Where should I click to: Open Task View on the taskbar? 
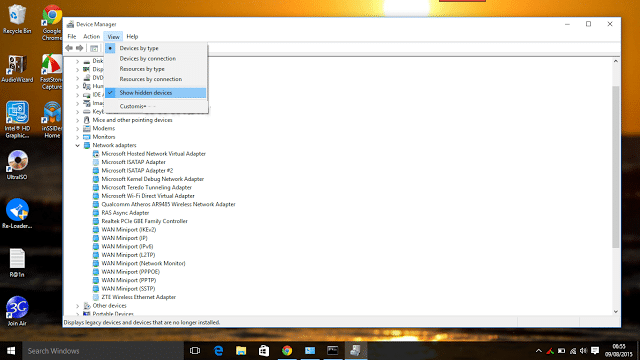(x=195, y=351)
